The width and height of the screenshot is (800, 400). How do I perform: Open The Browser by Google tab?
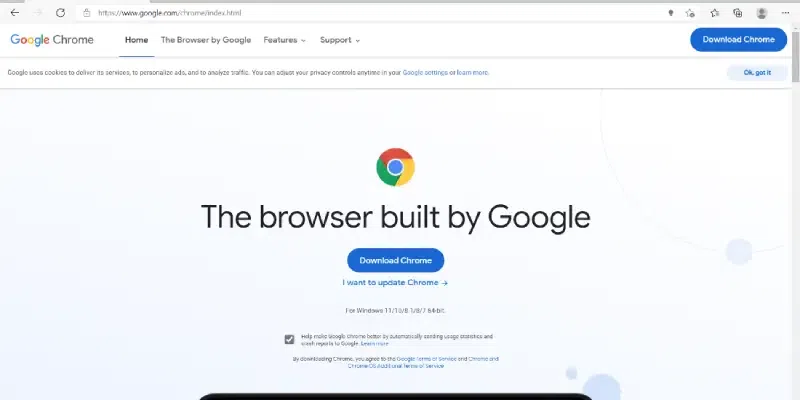pos(206,40)
